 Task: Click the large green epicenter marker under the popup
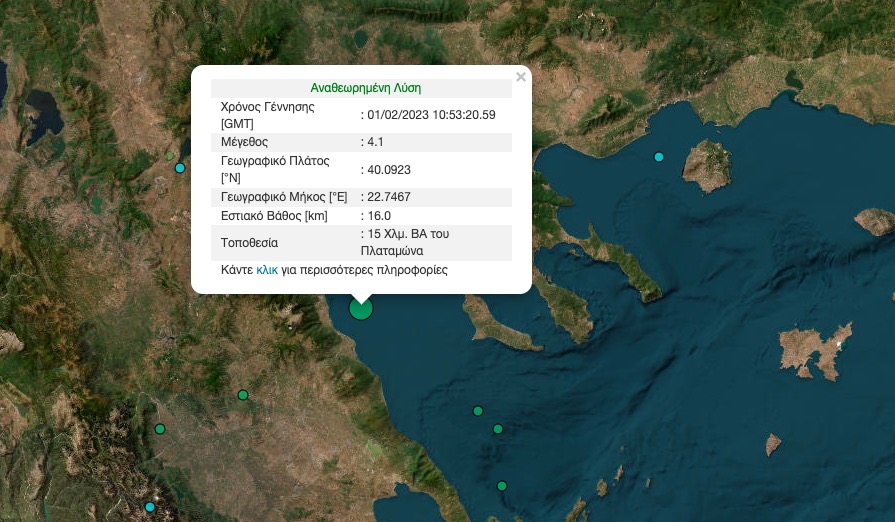pos(361,308)
